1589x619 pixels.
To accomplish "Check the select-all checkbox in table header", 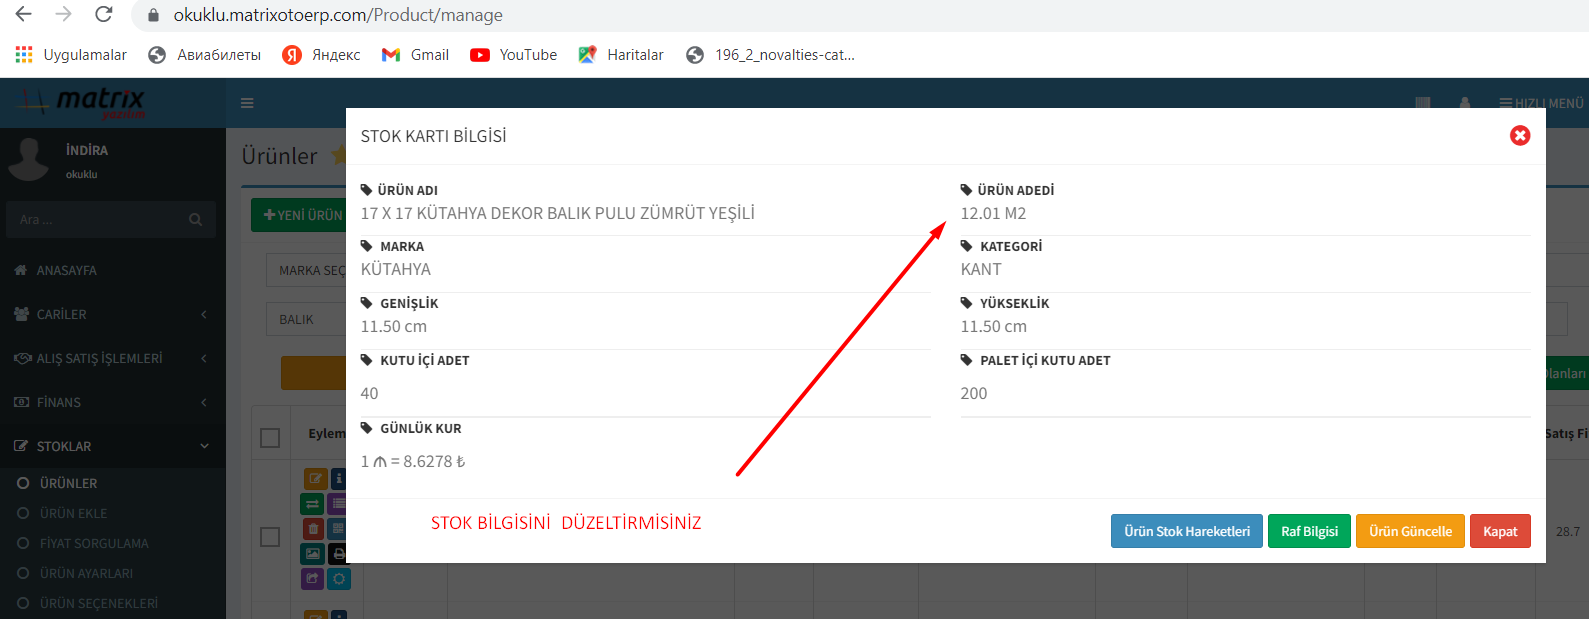I will point(270,437).
